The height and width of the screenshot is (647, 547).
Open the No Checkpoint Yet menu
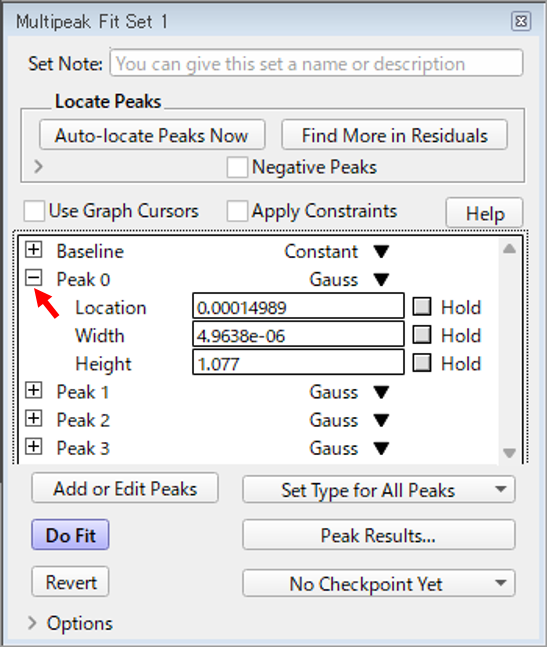pyautogui.click(x=379, y=583)
